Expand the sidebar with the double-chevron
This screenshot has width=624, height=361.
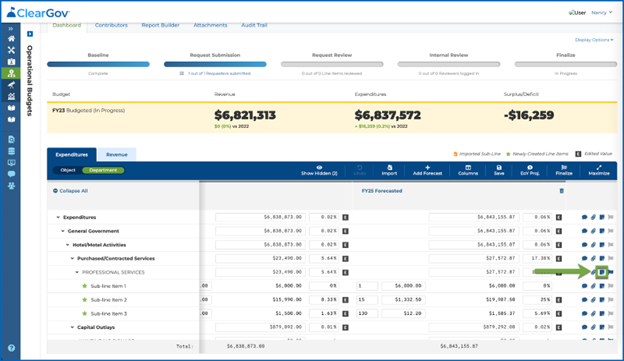11,29
